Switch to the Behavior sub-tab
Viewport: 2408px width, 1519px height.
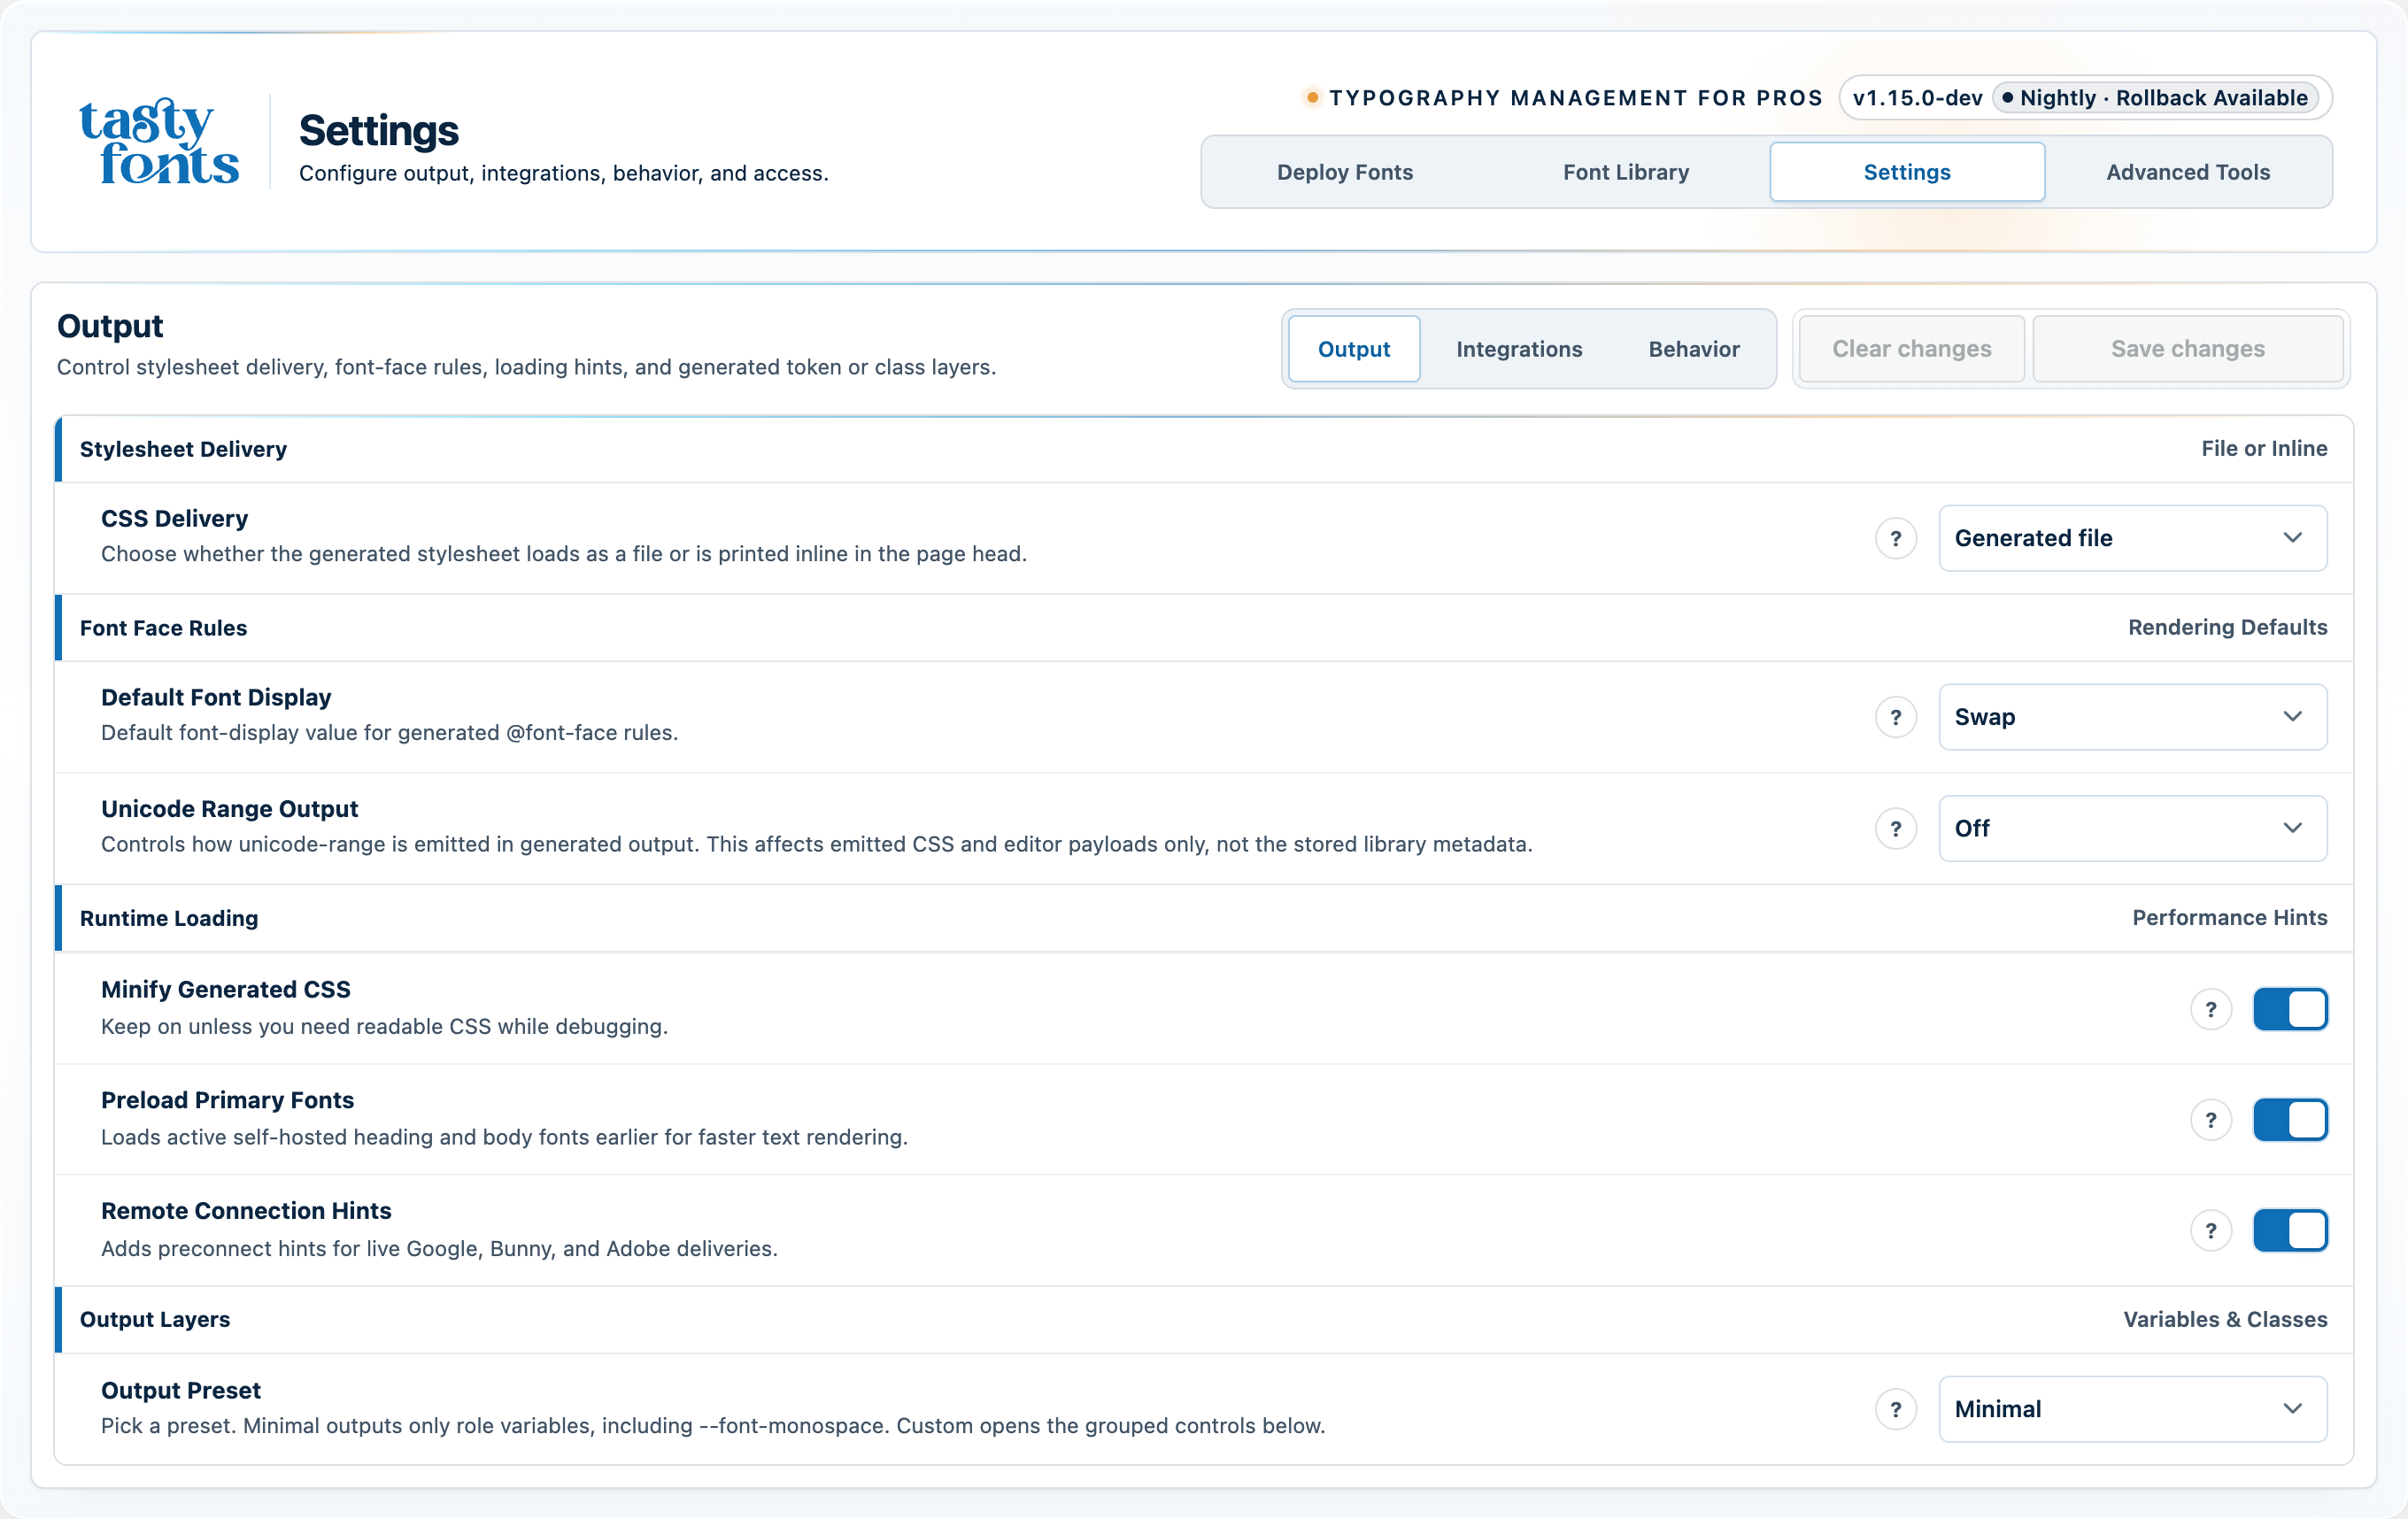click(1694, 349)
